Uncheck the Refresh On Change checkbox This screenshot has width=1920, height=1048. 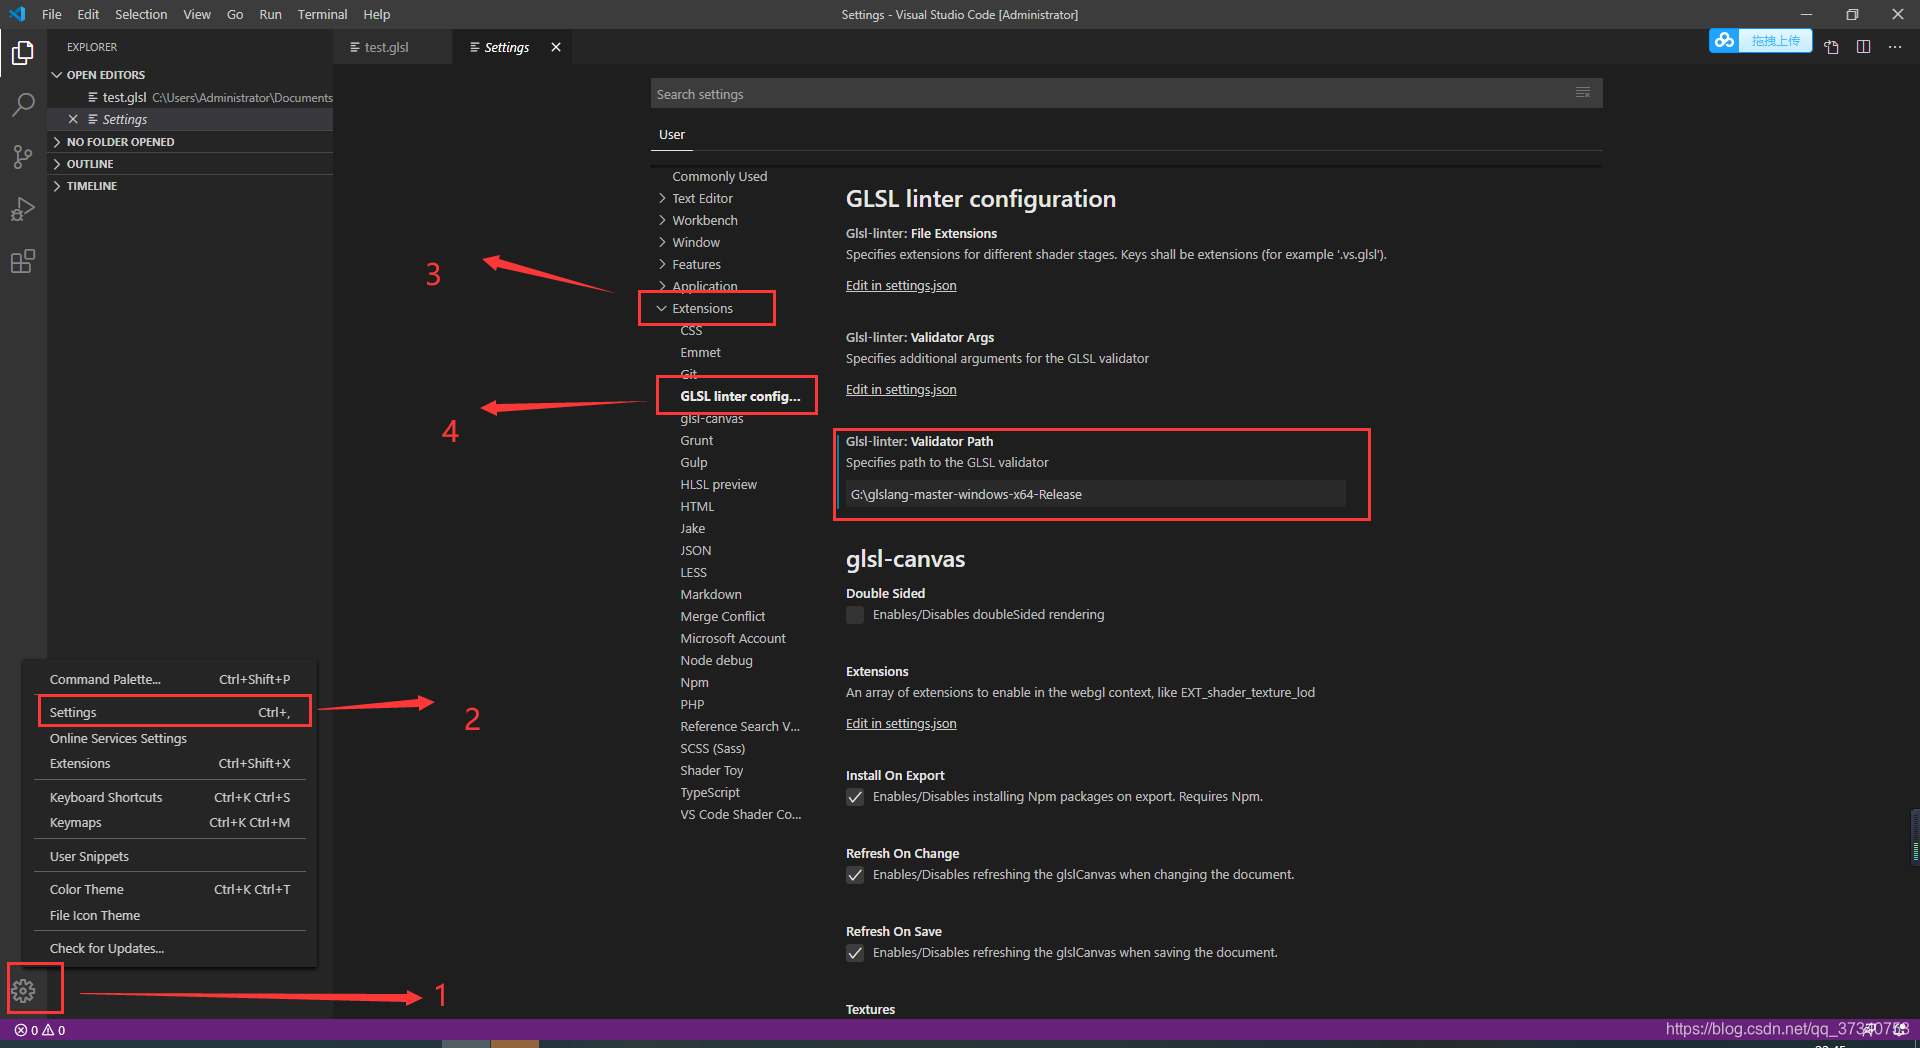pos(855,875)
